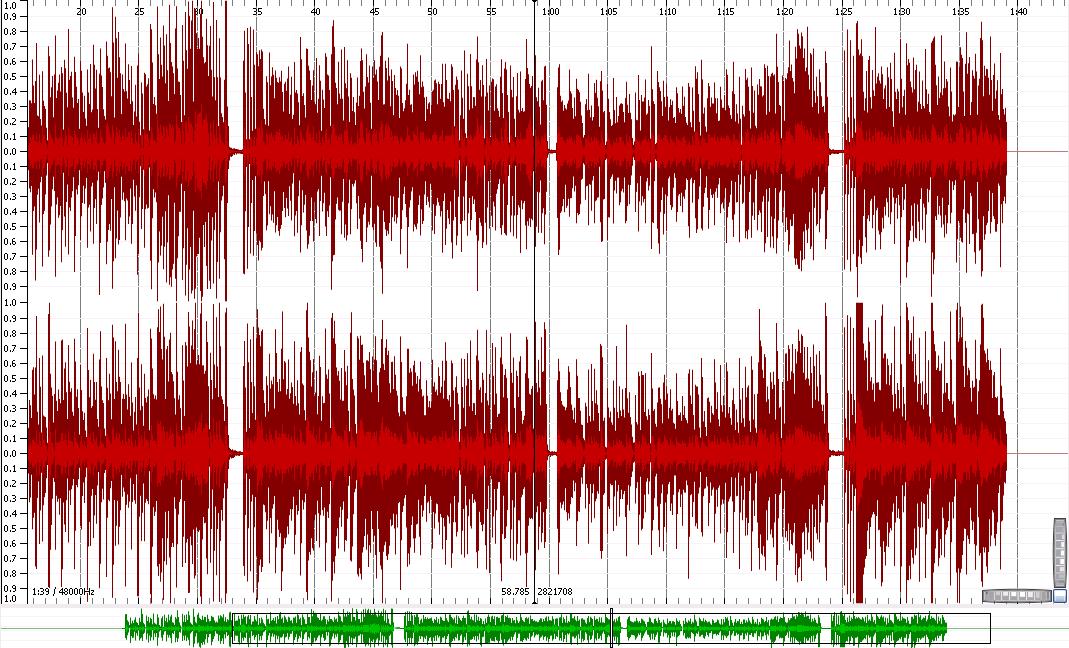Click the leftmost segment of the horizontal zoom control

[987, 595]
